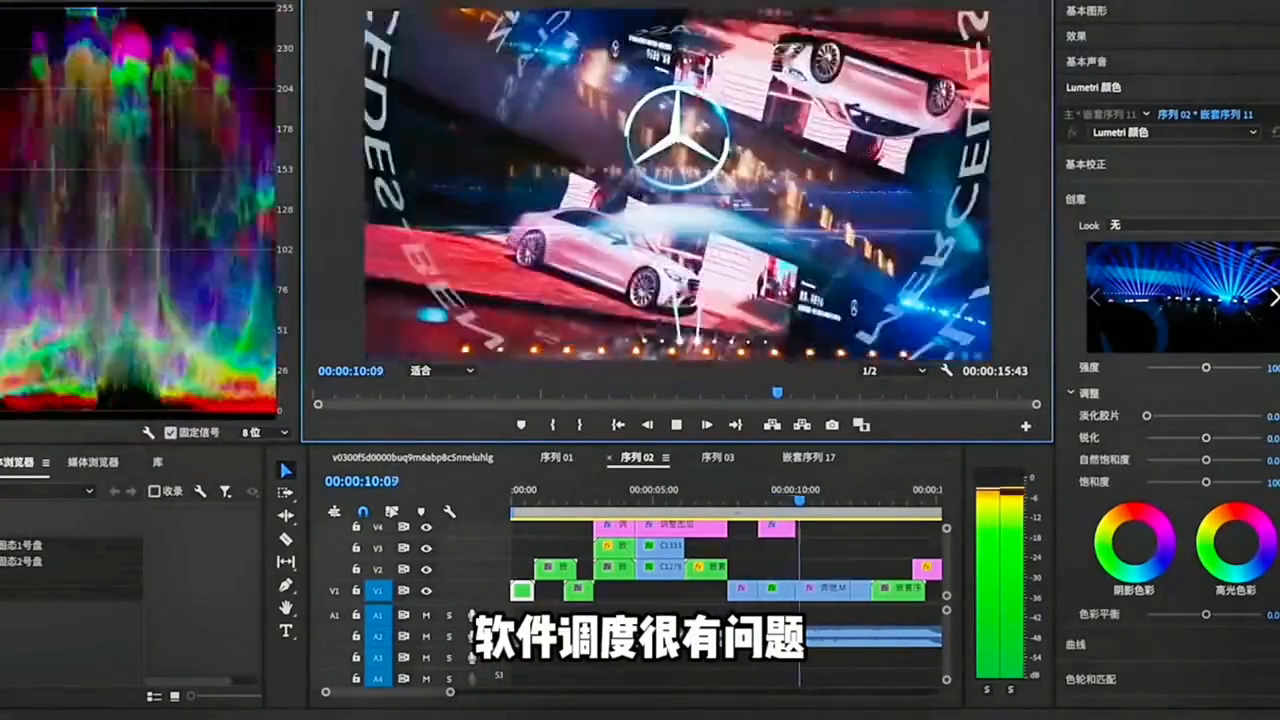Viewport: 1280px width, 720px height.
Task: Switch to 序列 03 tab
Action: click(x=717, y=457)
